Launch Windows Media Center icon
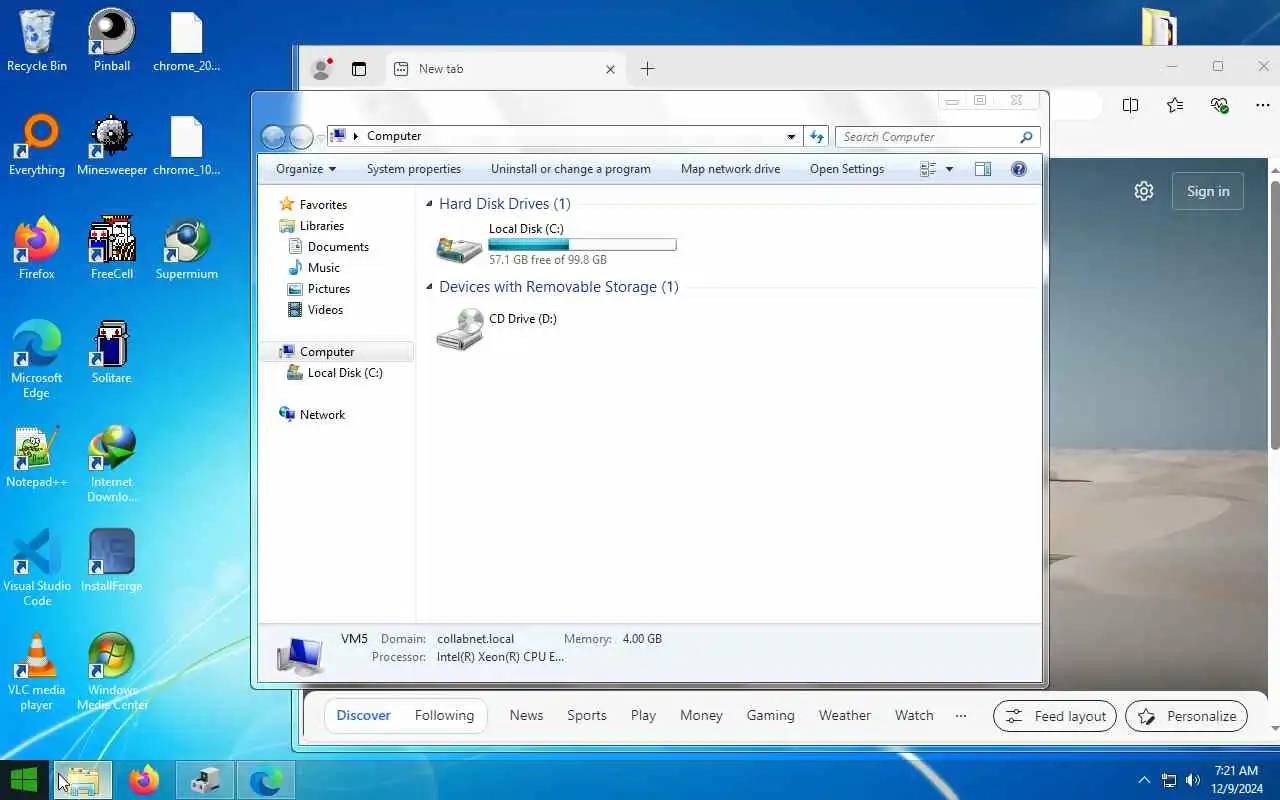The height and width of the screenshot is (800, 1280). (112, 672)
